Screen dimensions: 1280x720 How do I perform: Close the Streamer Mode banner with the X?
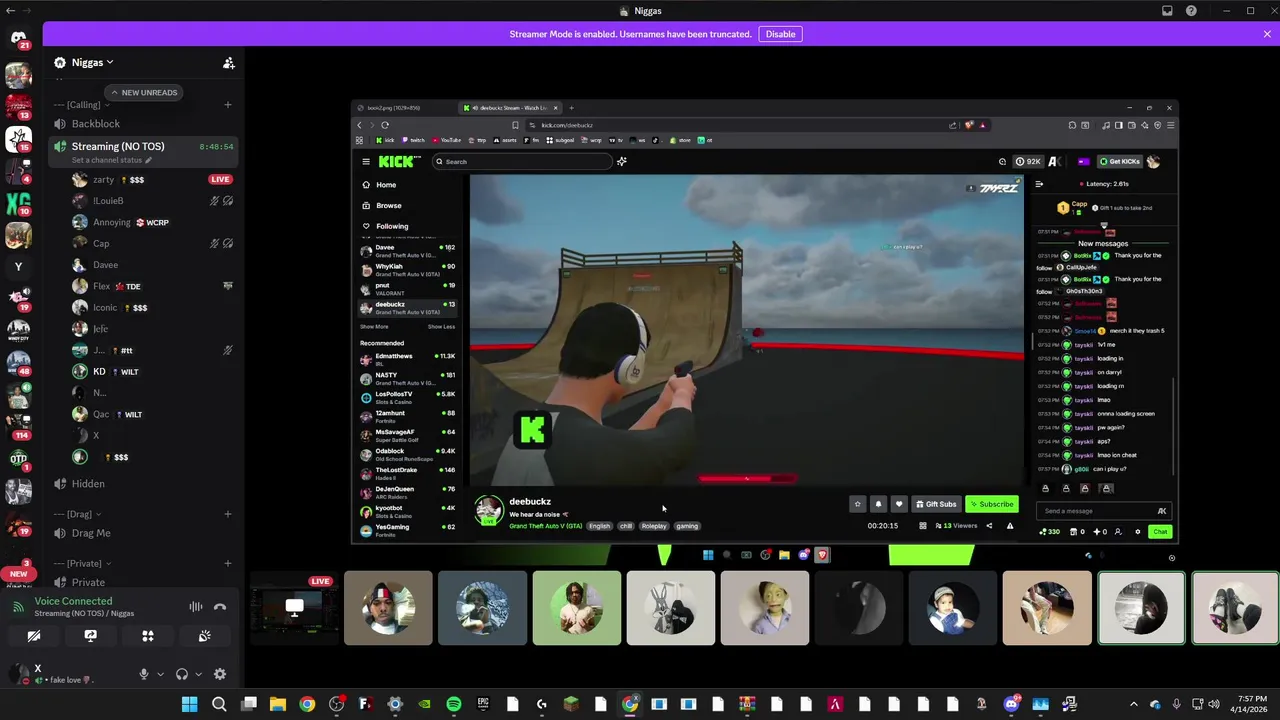[1267, 34]
